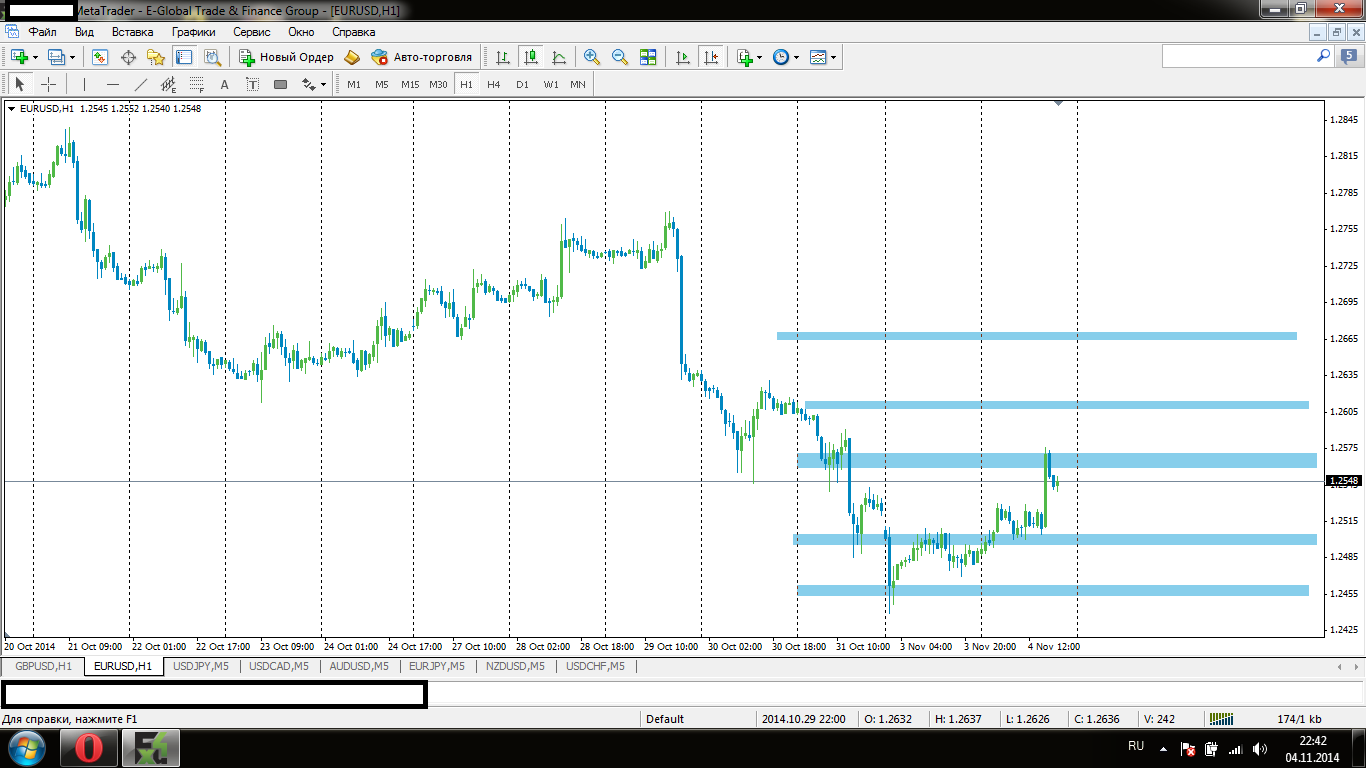The width and height of the screenshot is (1366, 768).
Task: Expand the profiles dropdown arrow
Action: tap(72, 58)
